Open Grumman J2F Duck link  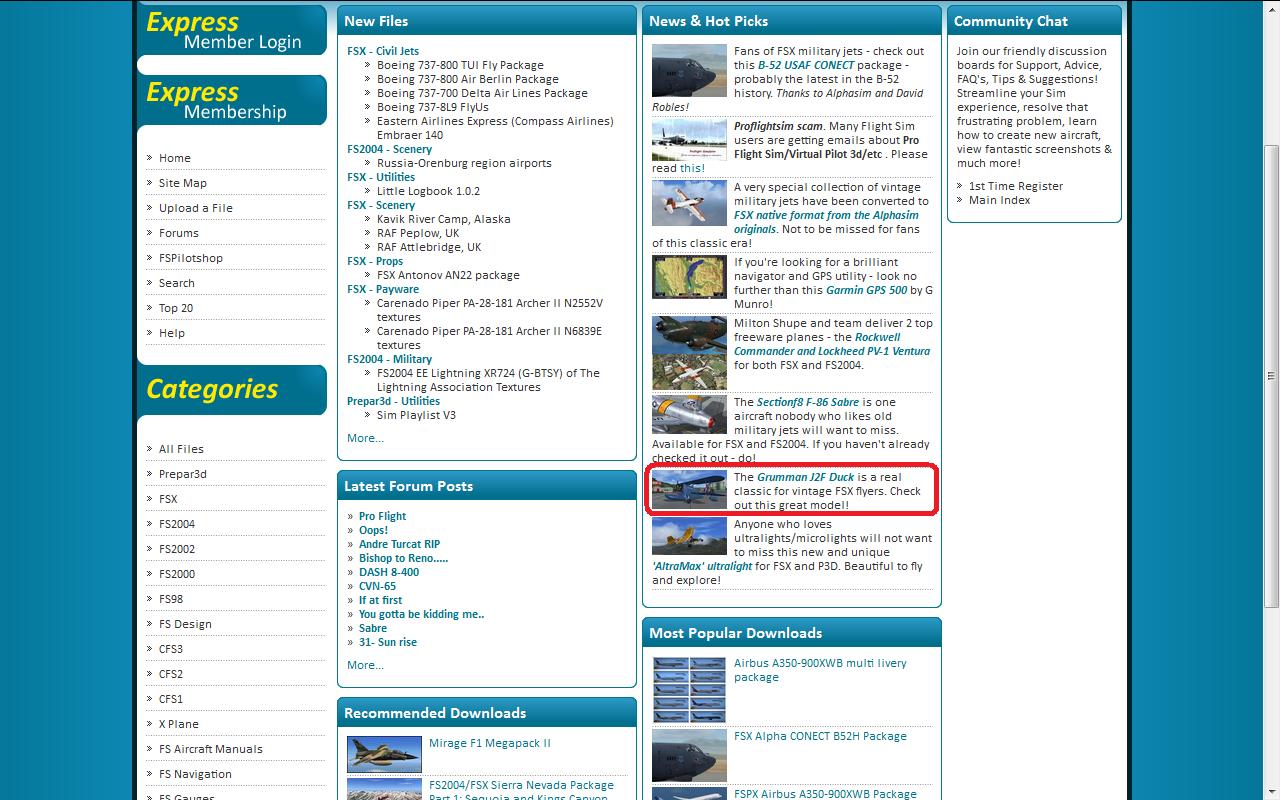[x=806, y=477]
